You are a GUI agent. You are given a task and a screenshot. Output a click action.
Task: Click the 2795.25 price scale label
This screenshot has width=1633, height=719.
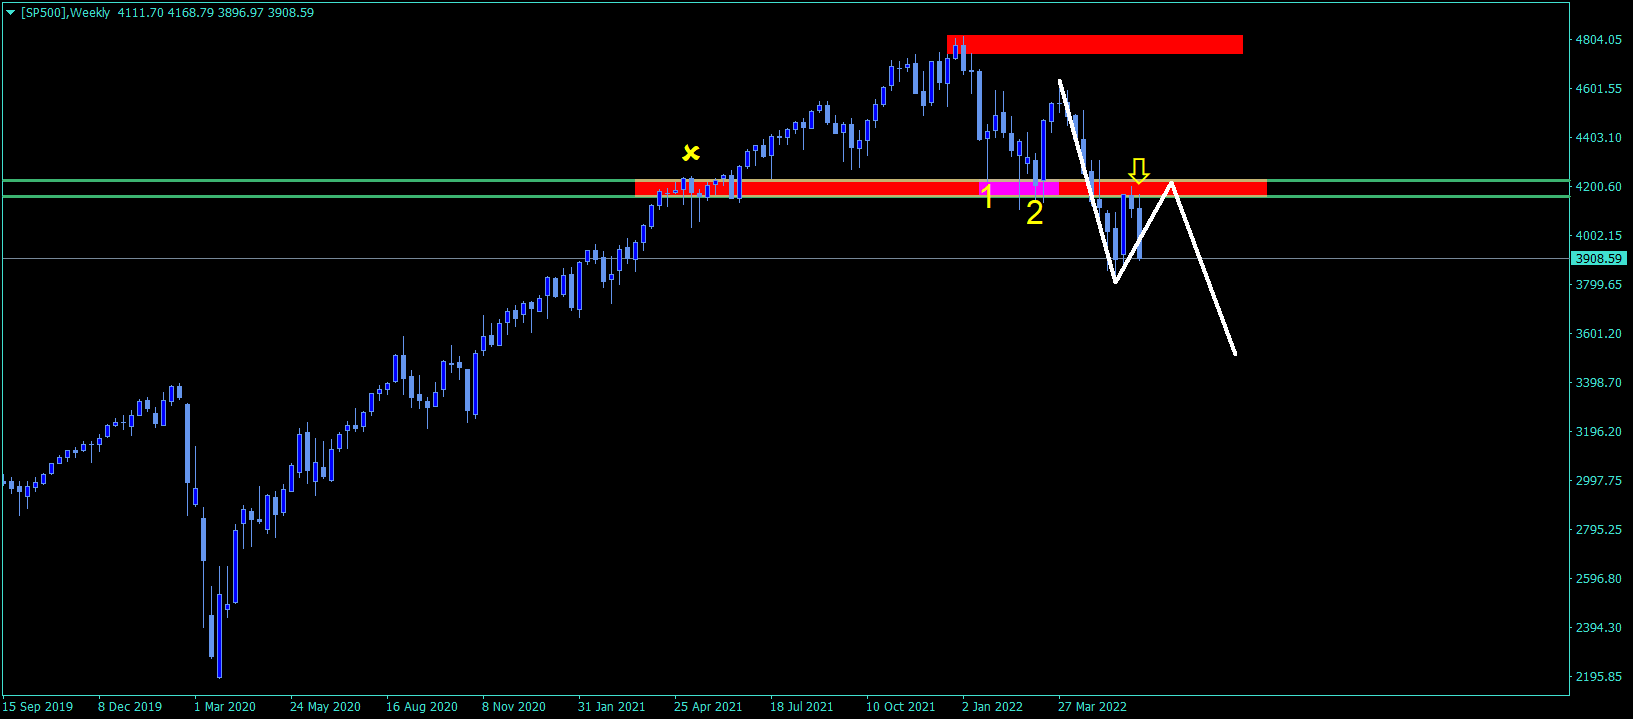click(1598, 530)
